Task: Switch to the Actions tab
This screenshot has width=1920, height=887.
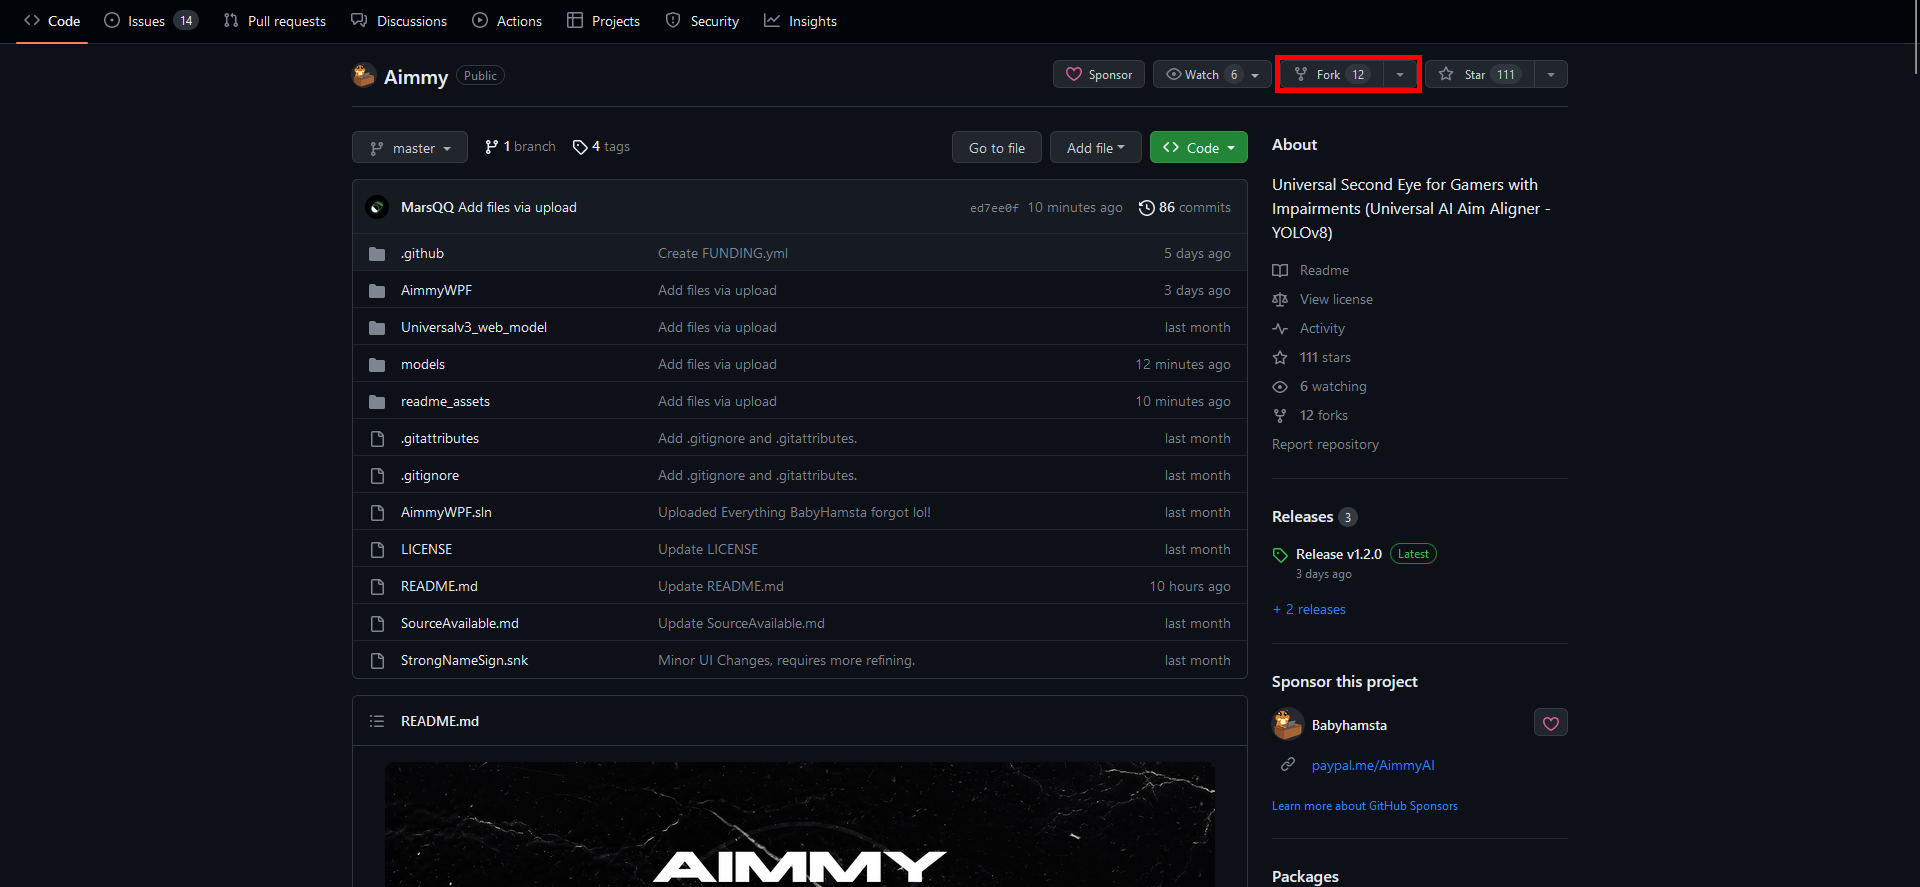Action: click(507, 21)
